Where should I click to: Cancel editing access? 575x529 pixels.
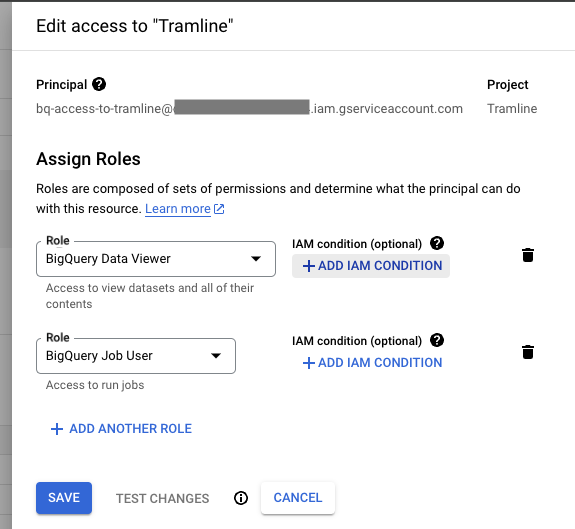pyautogui.click(x=298, y=498)
